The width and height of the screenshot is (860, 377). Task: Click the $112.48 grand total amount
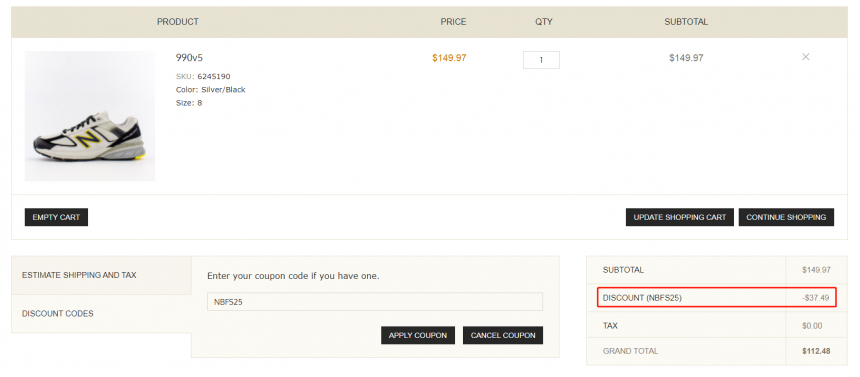point(816,351)
